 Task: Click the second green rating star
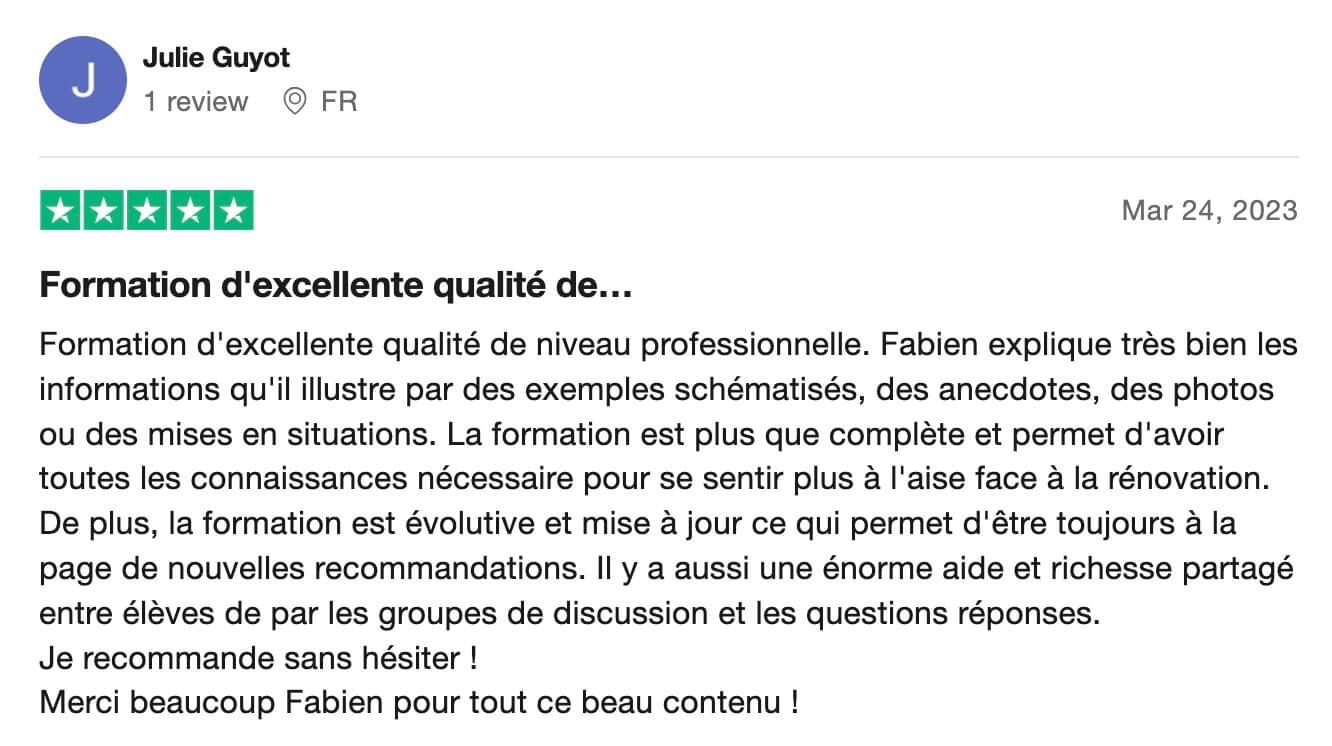coord(104,211)
